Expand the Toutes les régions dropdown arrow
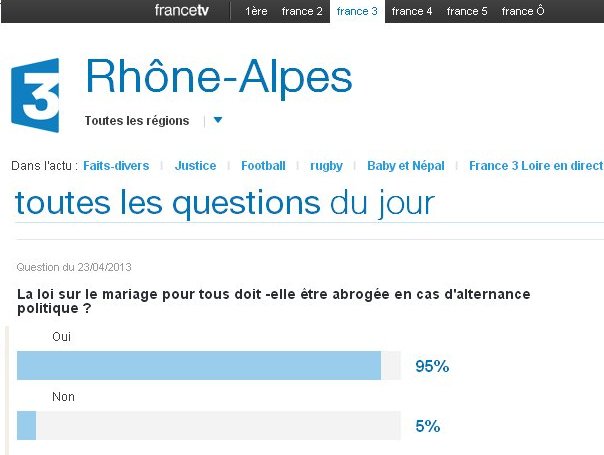The width and height of the screenshot is (604, 455). 218,120
